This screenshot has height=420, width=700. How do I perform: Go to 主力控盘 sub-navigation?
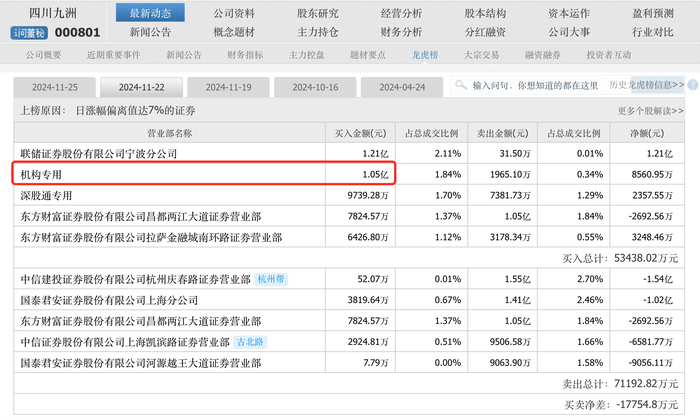coord(306,55)
